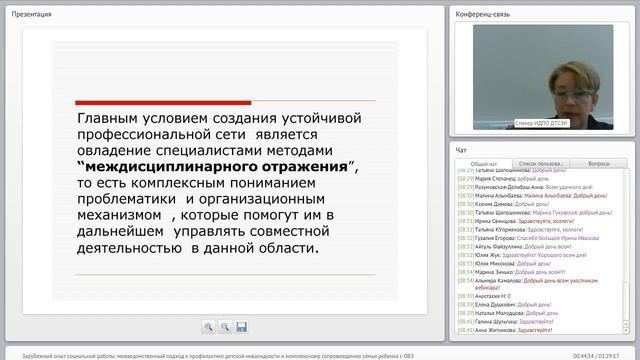Select Ирина Свинцова's chat message
Image resolution: width=640 pixels, height=360 pixels.
(x=516, y=221)
